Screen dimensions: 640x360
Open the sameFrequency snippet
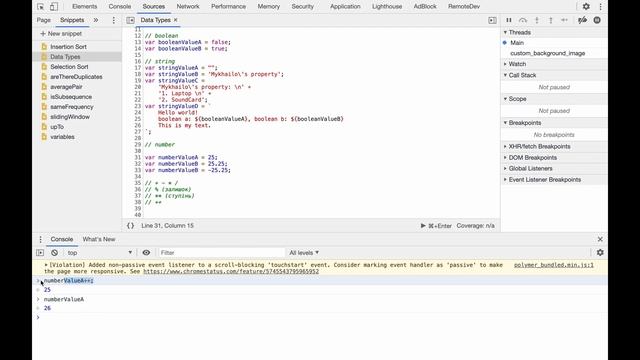point(72,107)
